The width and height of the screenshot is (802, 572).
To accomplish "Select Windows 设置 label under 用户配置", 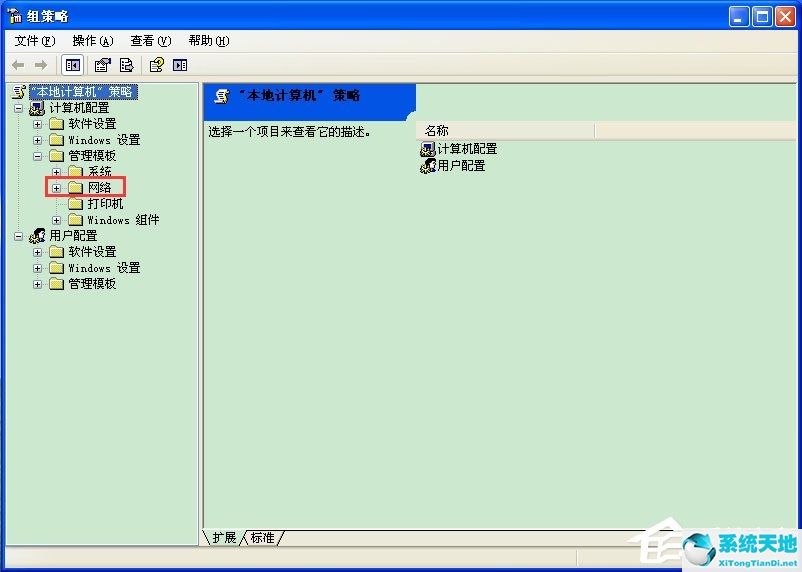I will 104,268.
